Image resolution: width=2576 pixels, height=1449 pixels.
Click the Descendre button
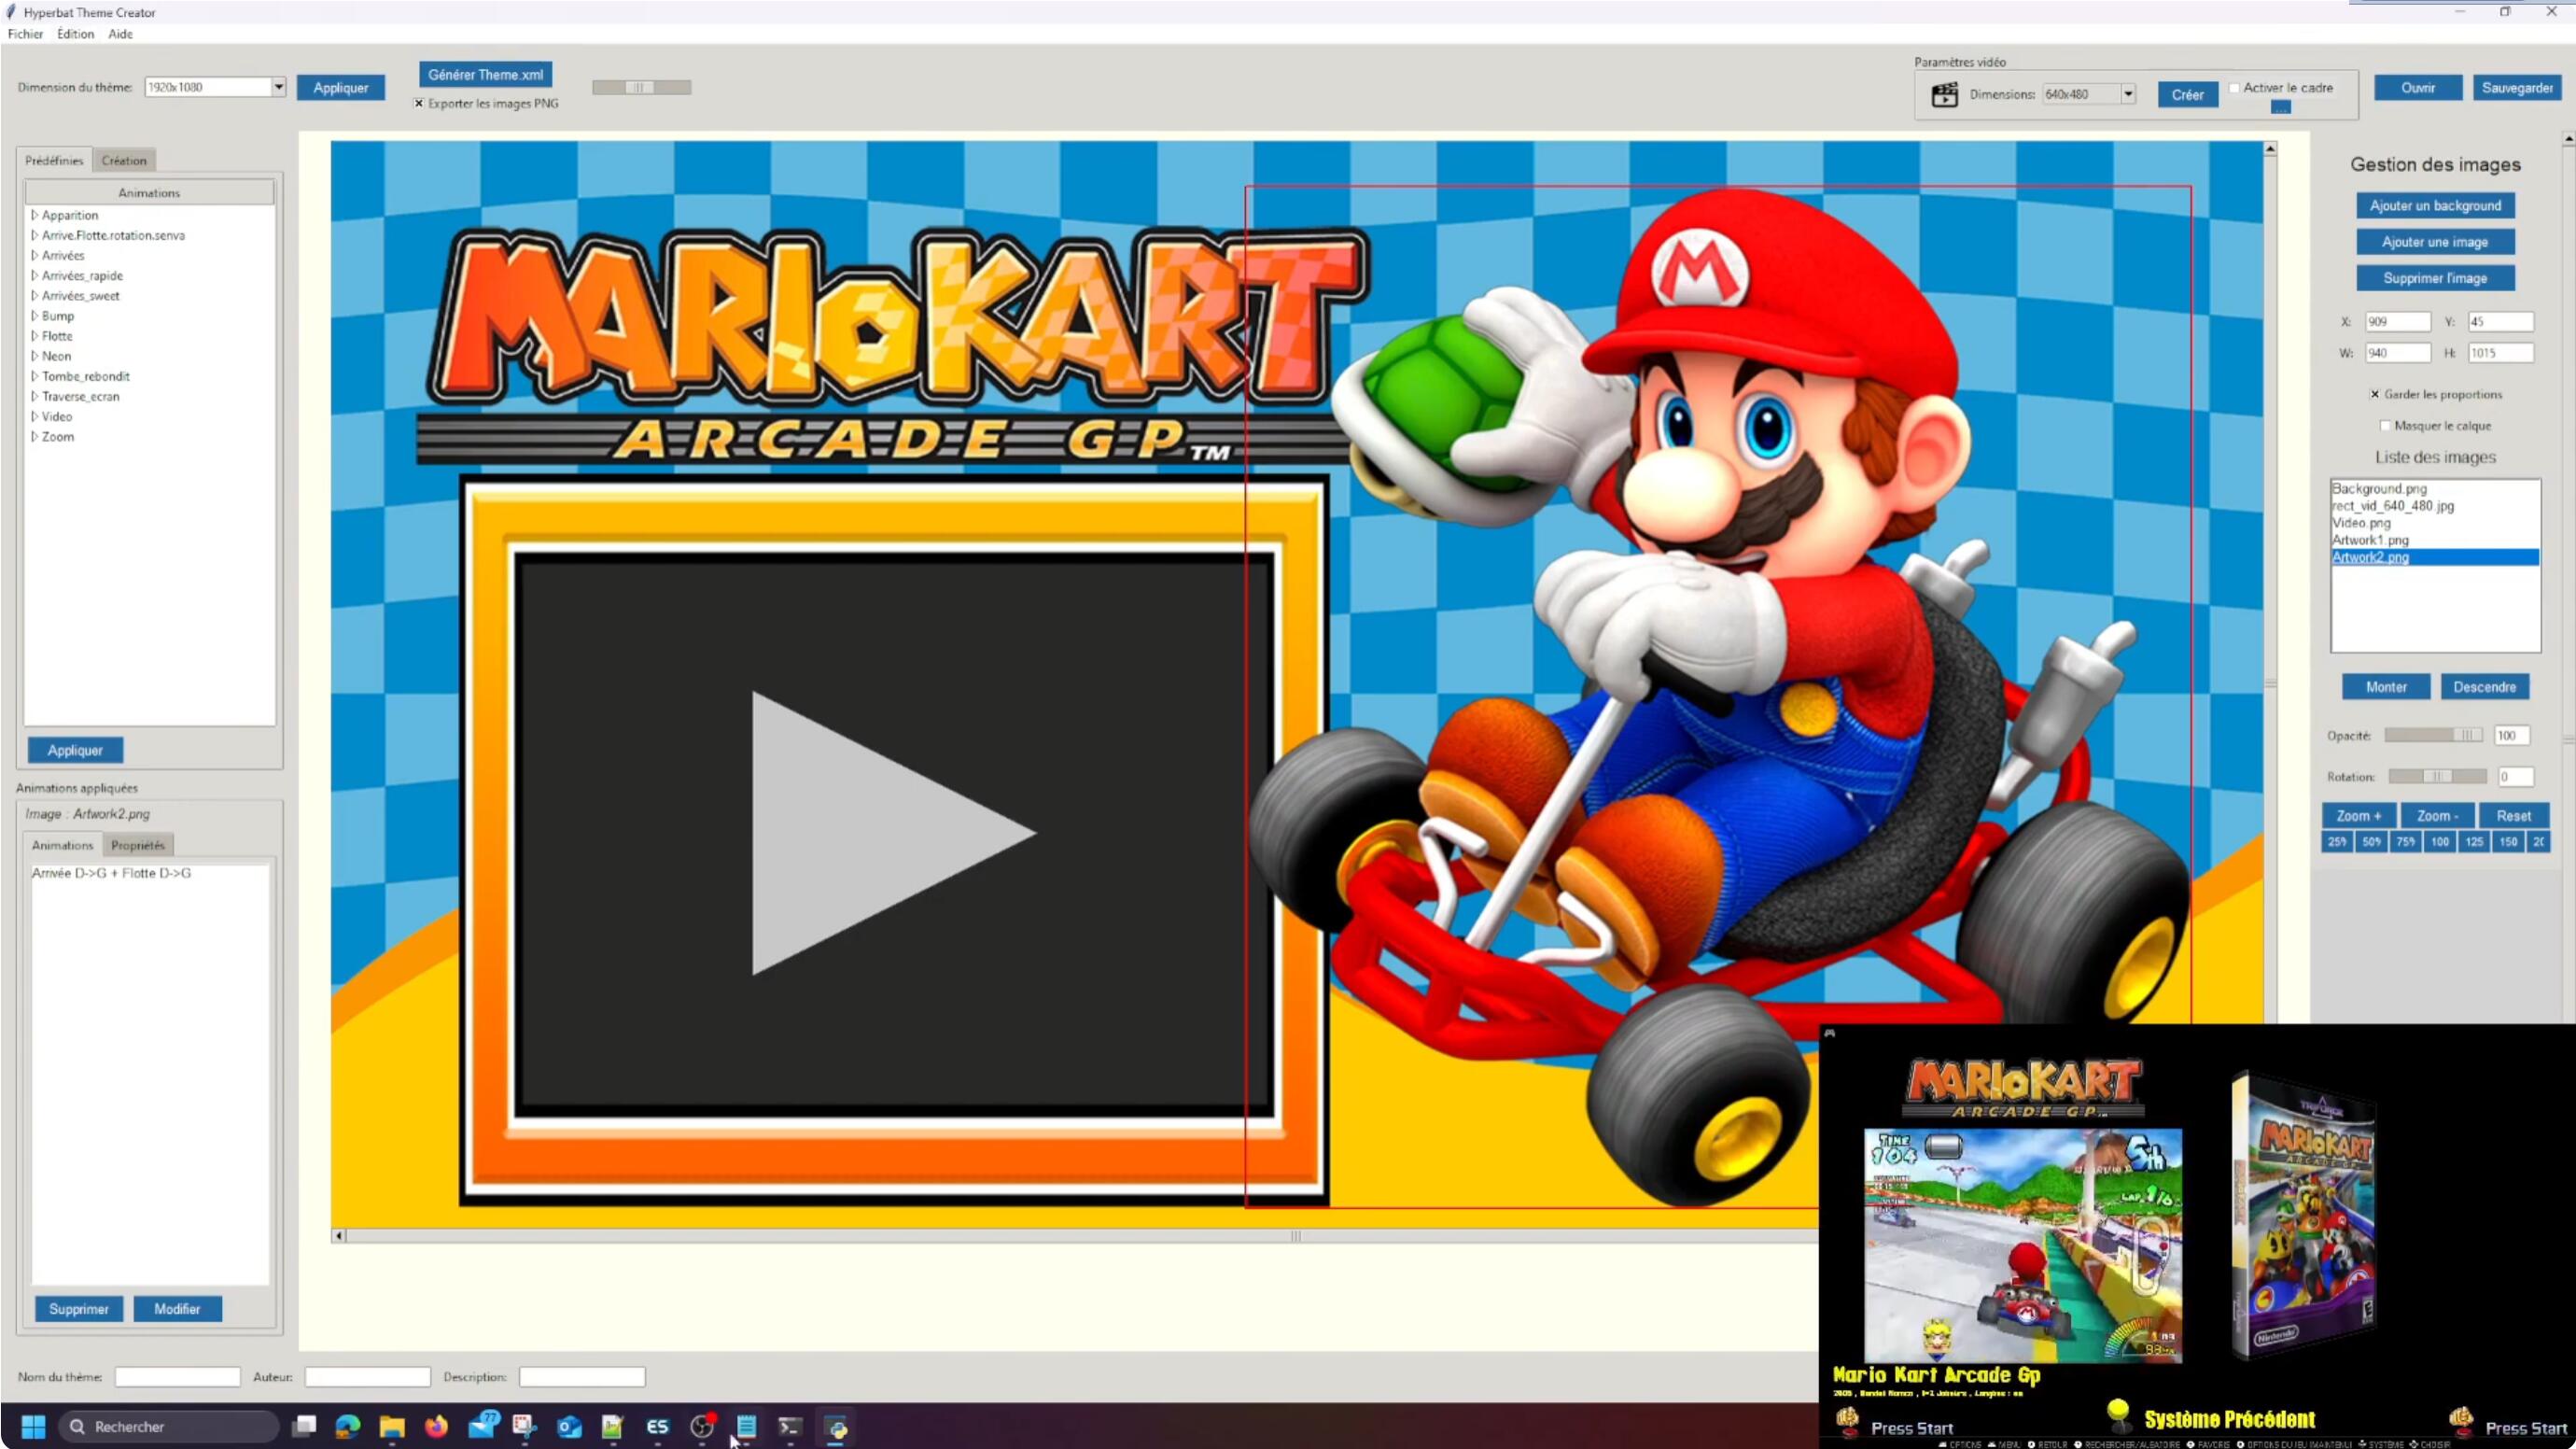(x=2485, y=687)
